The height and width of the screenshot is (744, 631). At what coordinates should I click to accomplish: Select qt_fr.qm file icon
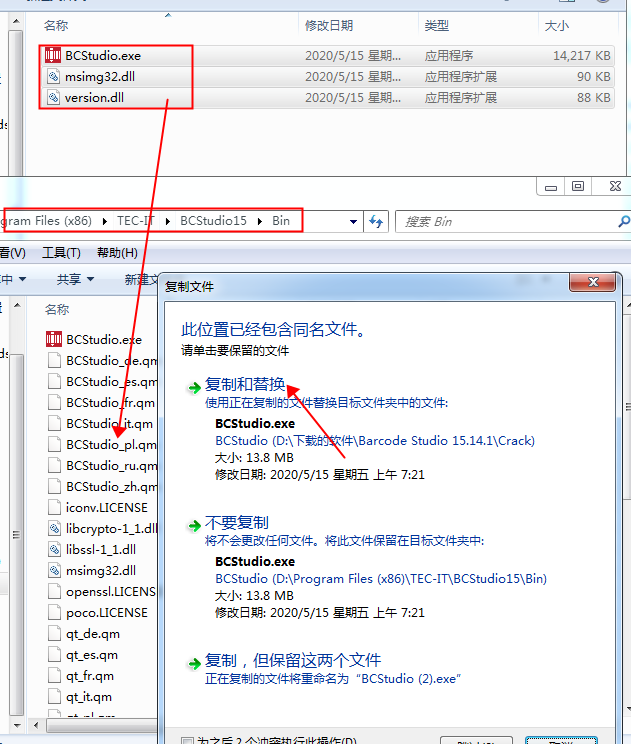(55, 676)
